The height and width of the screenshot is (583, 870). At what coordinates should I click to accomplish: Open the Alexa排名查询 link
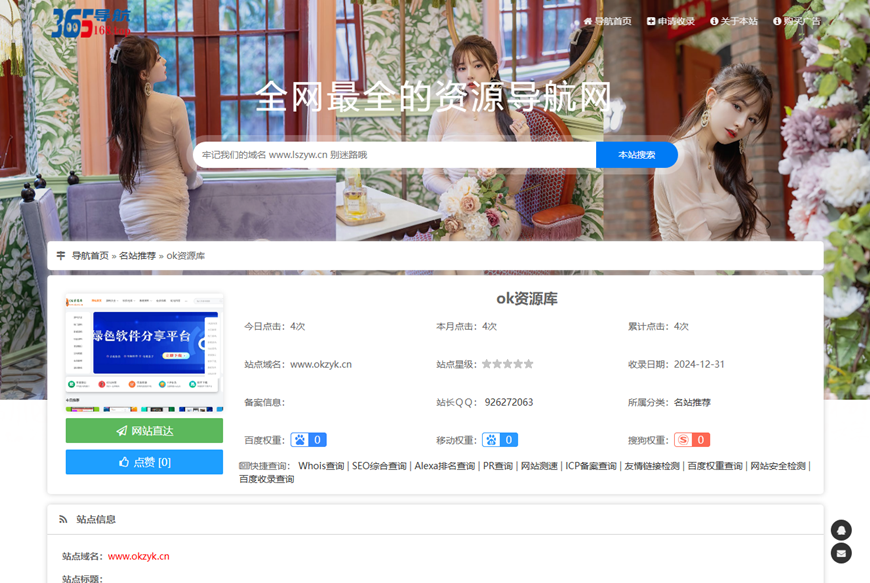point(444,466)
